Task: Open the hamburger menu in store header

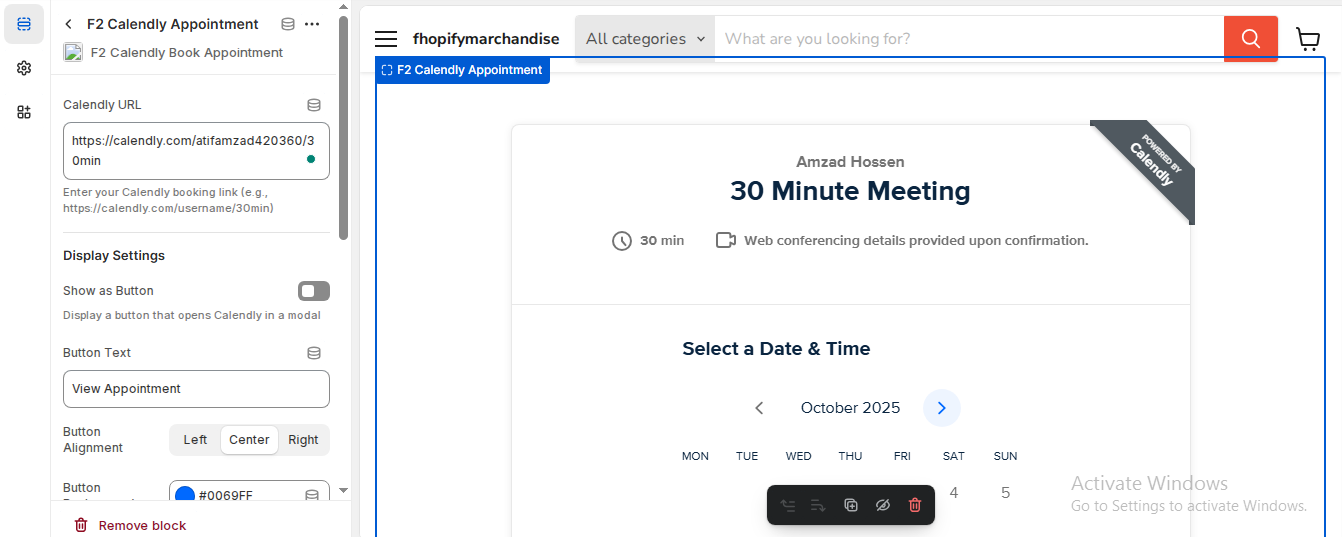Action: (x=386, y=39)
